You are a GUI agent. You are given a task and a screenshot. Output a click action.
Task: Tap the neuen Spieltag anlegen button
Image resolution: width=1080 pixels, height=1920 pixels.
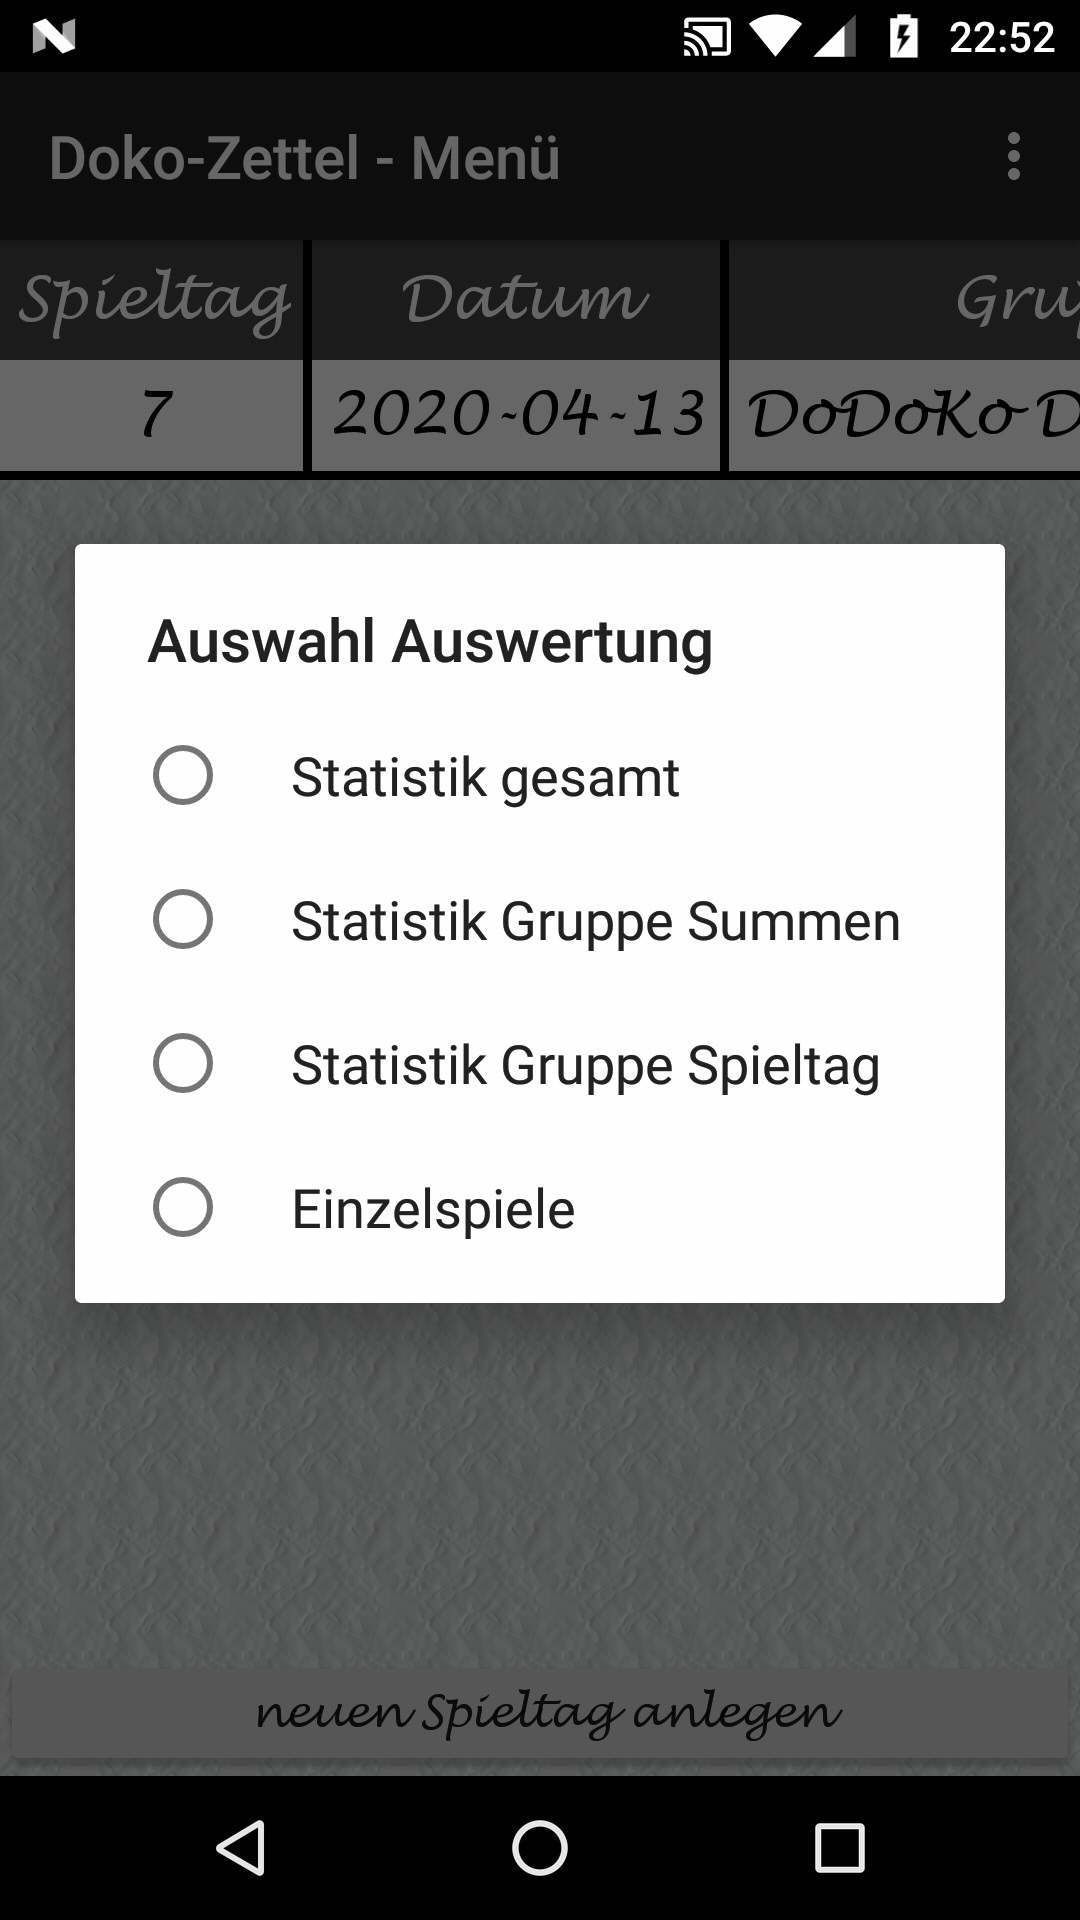pyautogui.click(x=540, y=1713)
